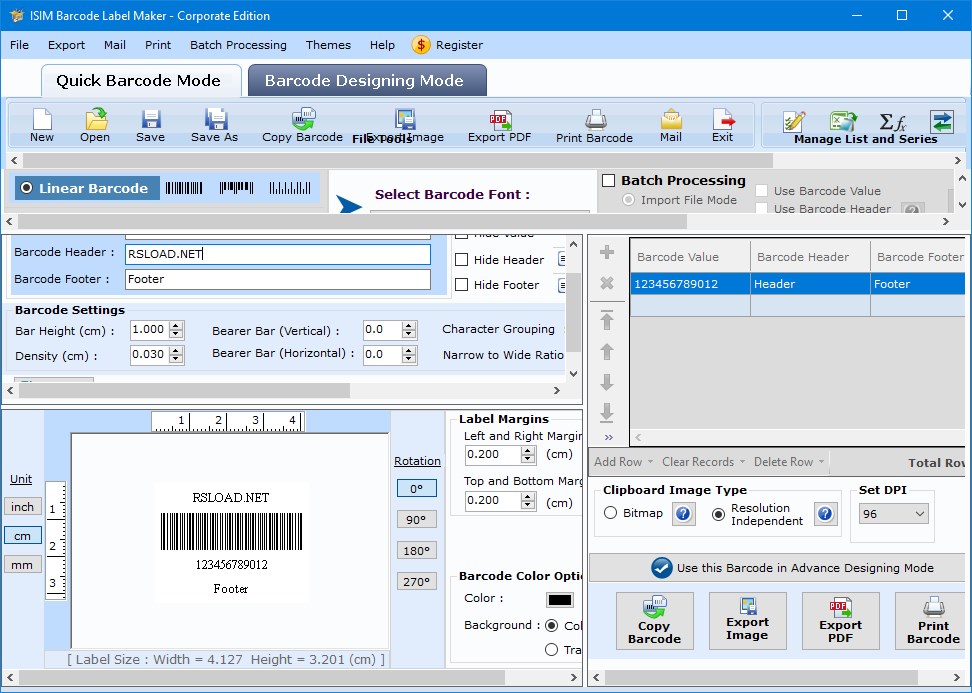Viewport: 972px width, 693px height.
Task: Check the Hide Header checkbox
Action: coord(461,260)
